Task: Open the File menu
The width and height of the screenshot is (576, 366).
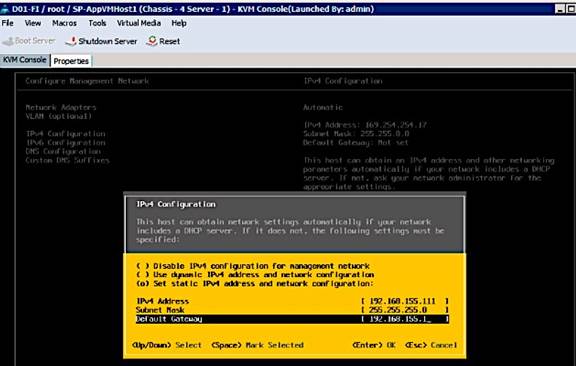Action: click(x=7, y=23)
